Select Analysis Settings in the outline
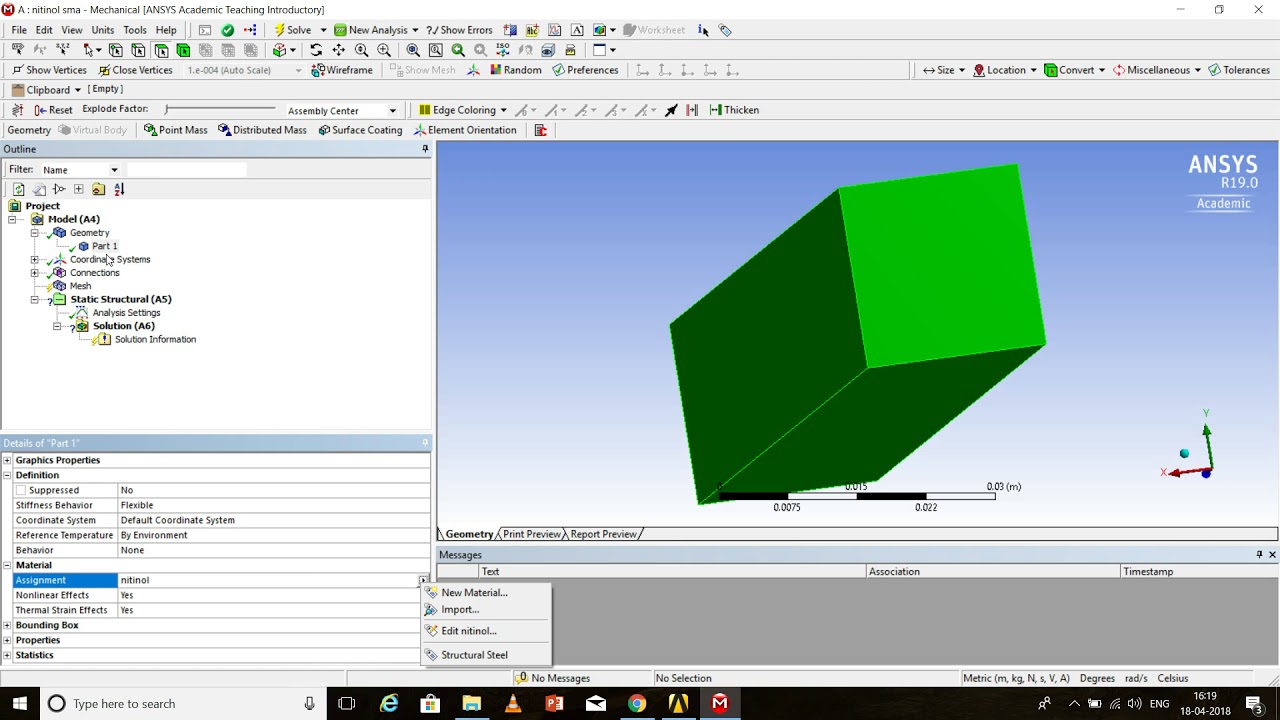The width and height of the screenshot is (1280, 720). pyautogui.click(x=126, y=313)
